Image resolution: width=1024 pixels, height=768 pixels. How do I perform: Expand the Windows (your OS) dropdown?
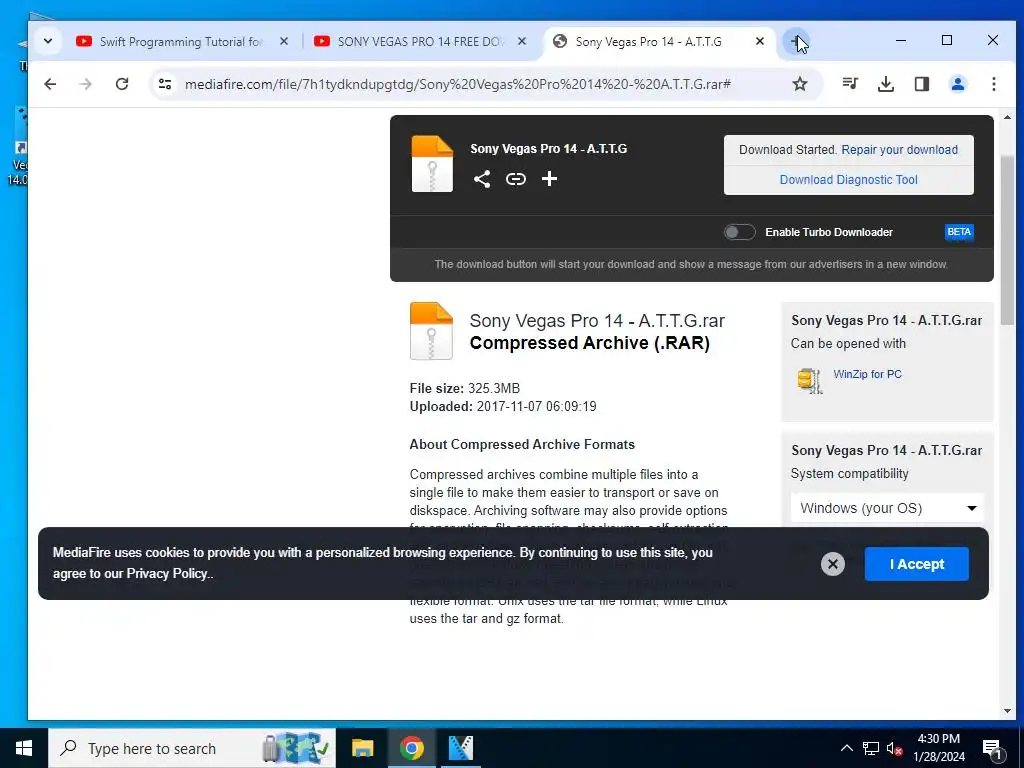click(x=887, y=508)
